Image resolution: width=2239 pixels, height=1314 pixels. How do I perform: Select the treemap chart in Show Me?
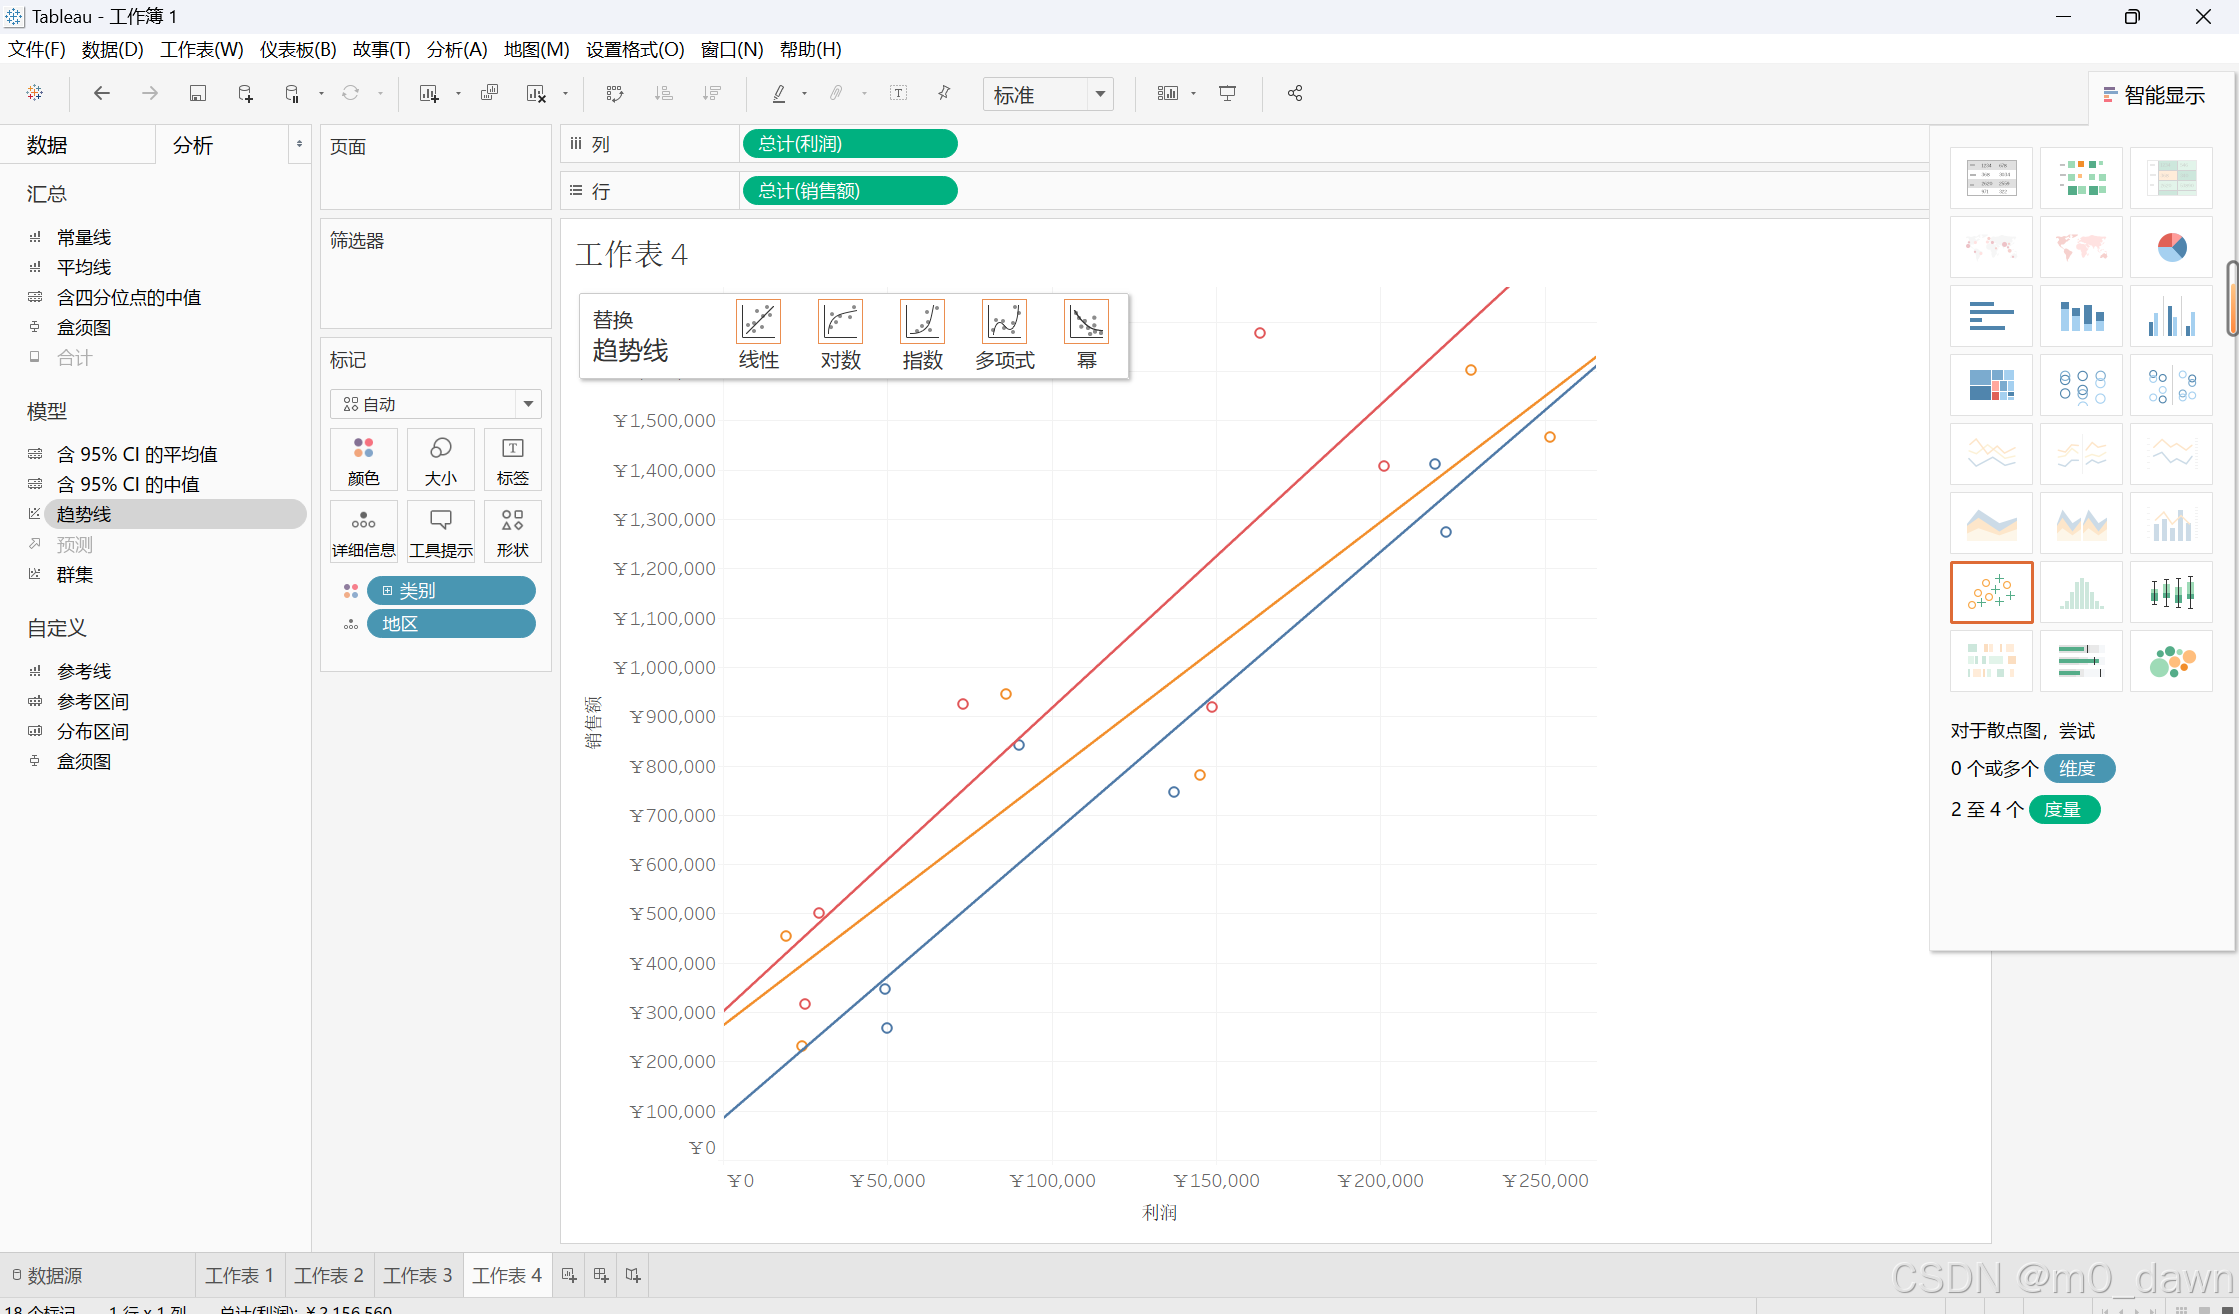tap(1991, 385)
